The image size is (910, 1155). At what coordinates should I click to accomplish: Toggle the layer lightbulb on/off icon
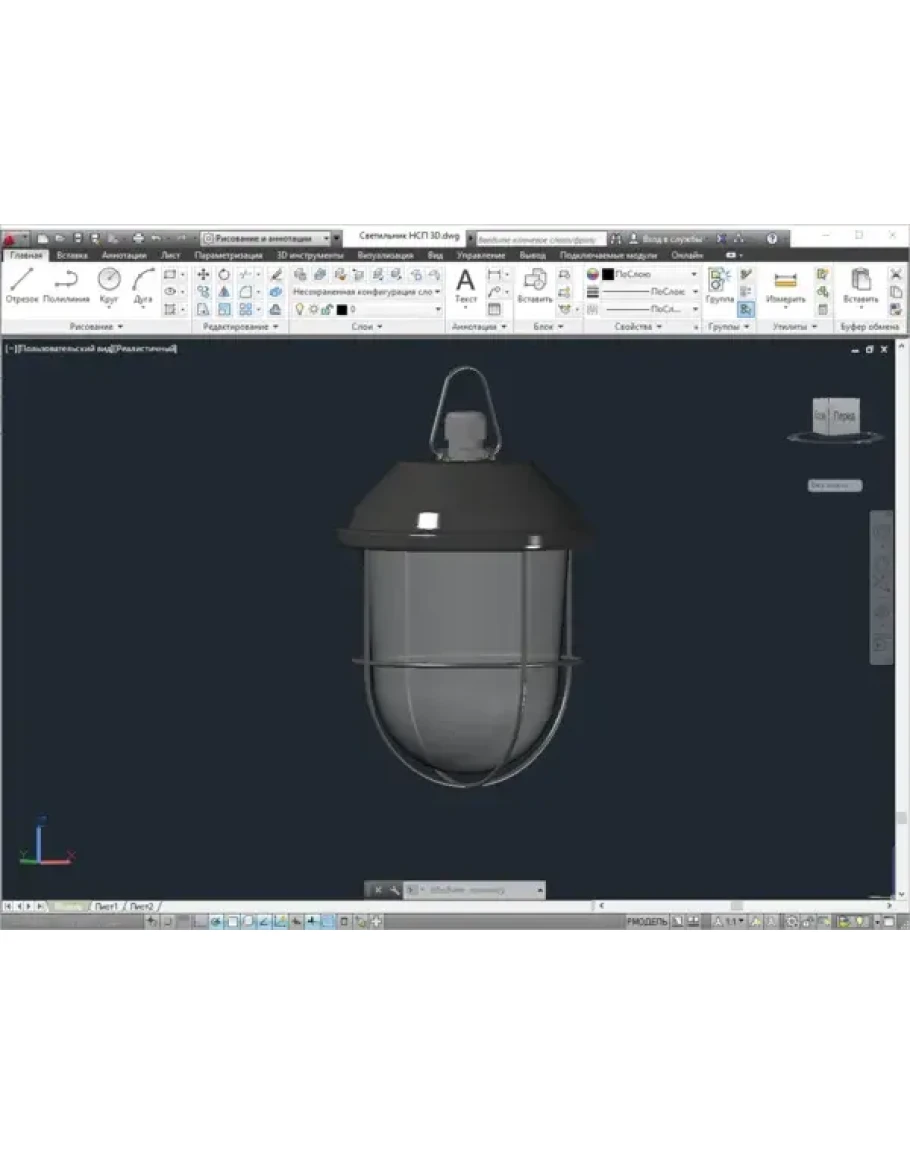pos(299,310)
